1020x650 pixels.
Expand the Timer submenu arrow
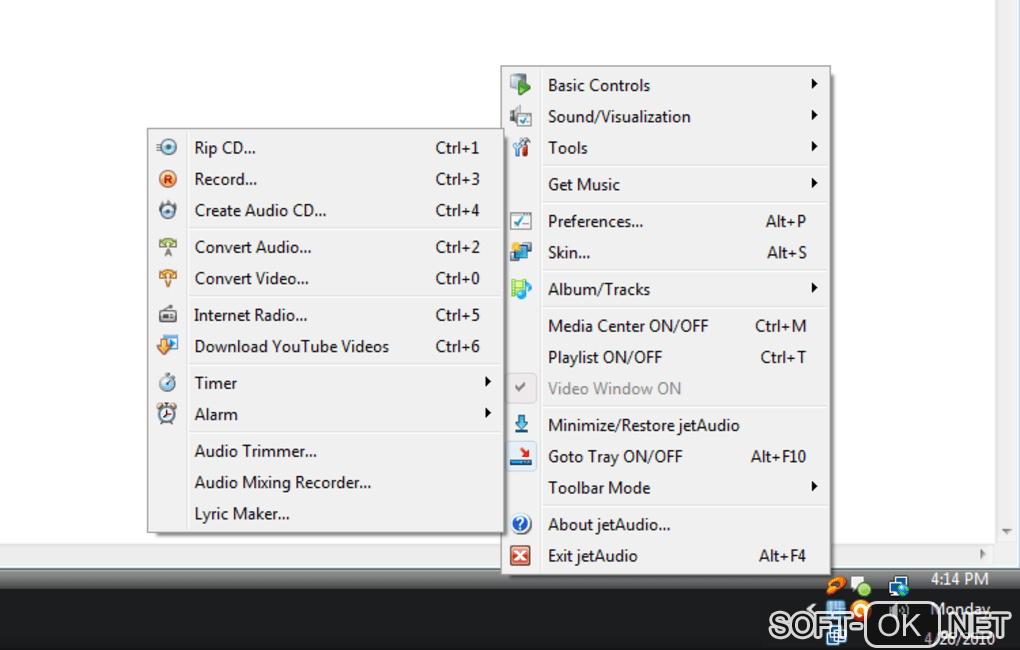coord(487,381)
